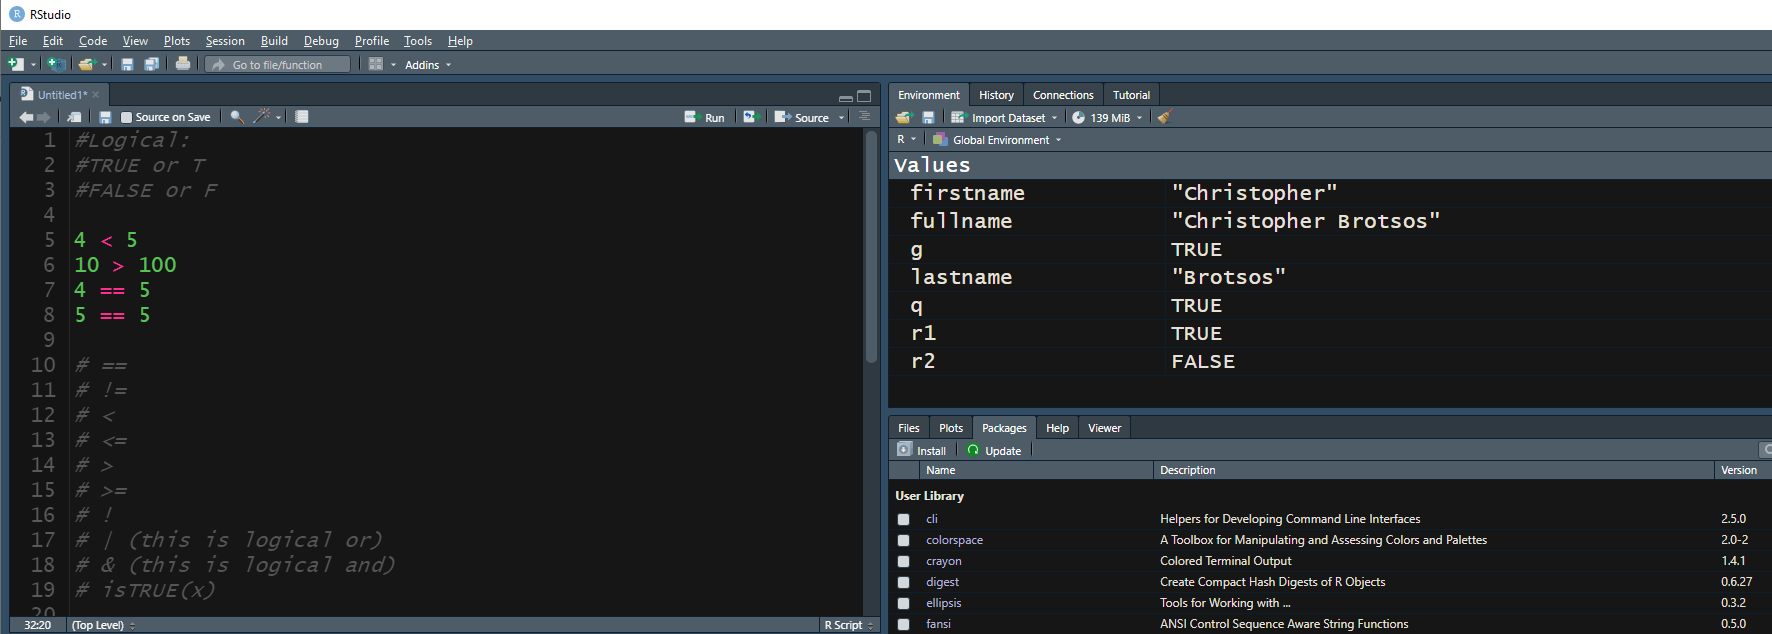
Task: Load workspace folder icon in Environment
Action: pyautogui.click(x=904, y=117)
